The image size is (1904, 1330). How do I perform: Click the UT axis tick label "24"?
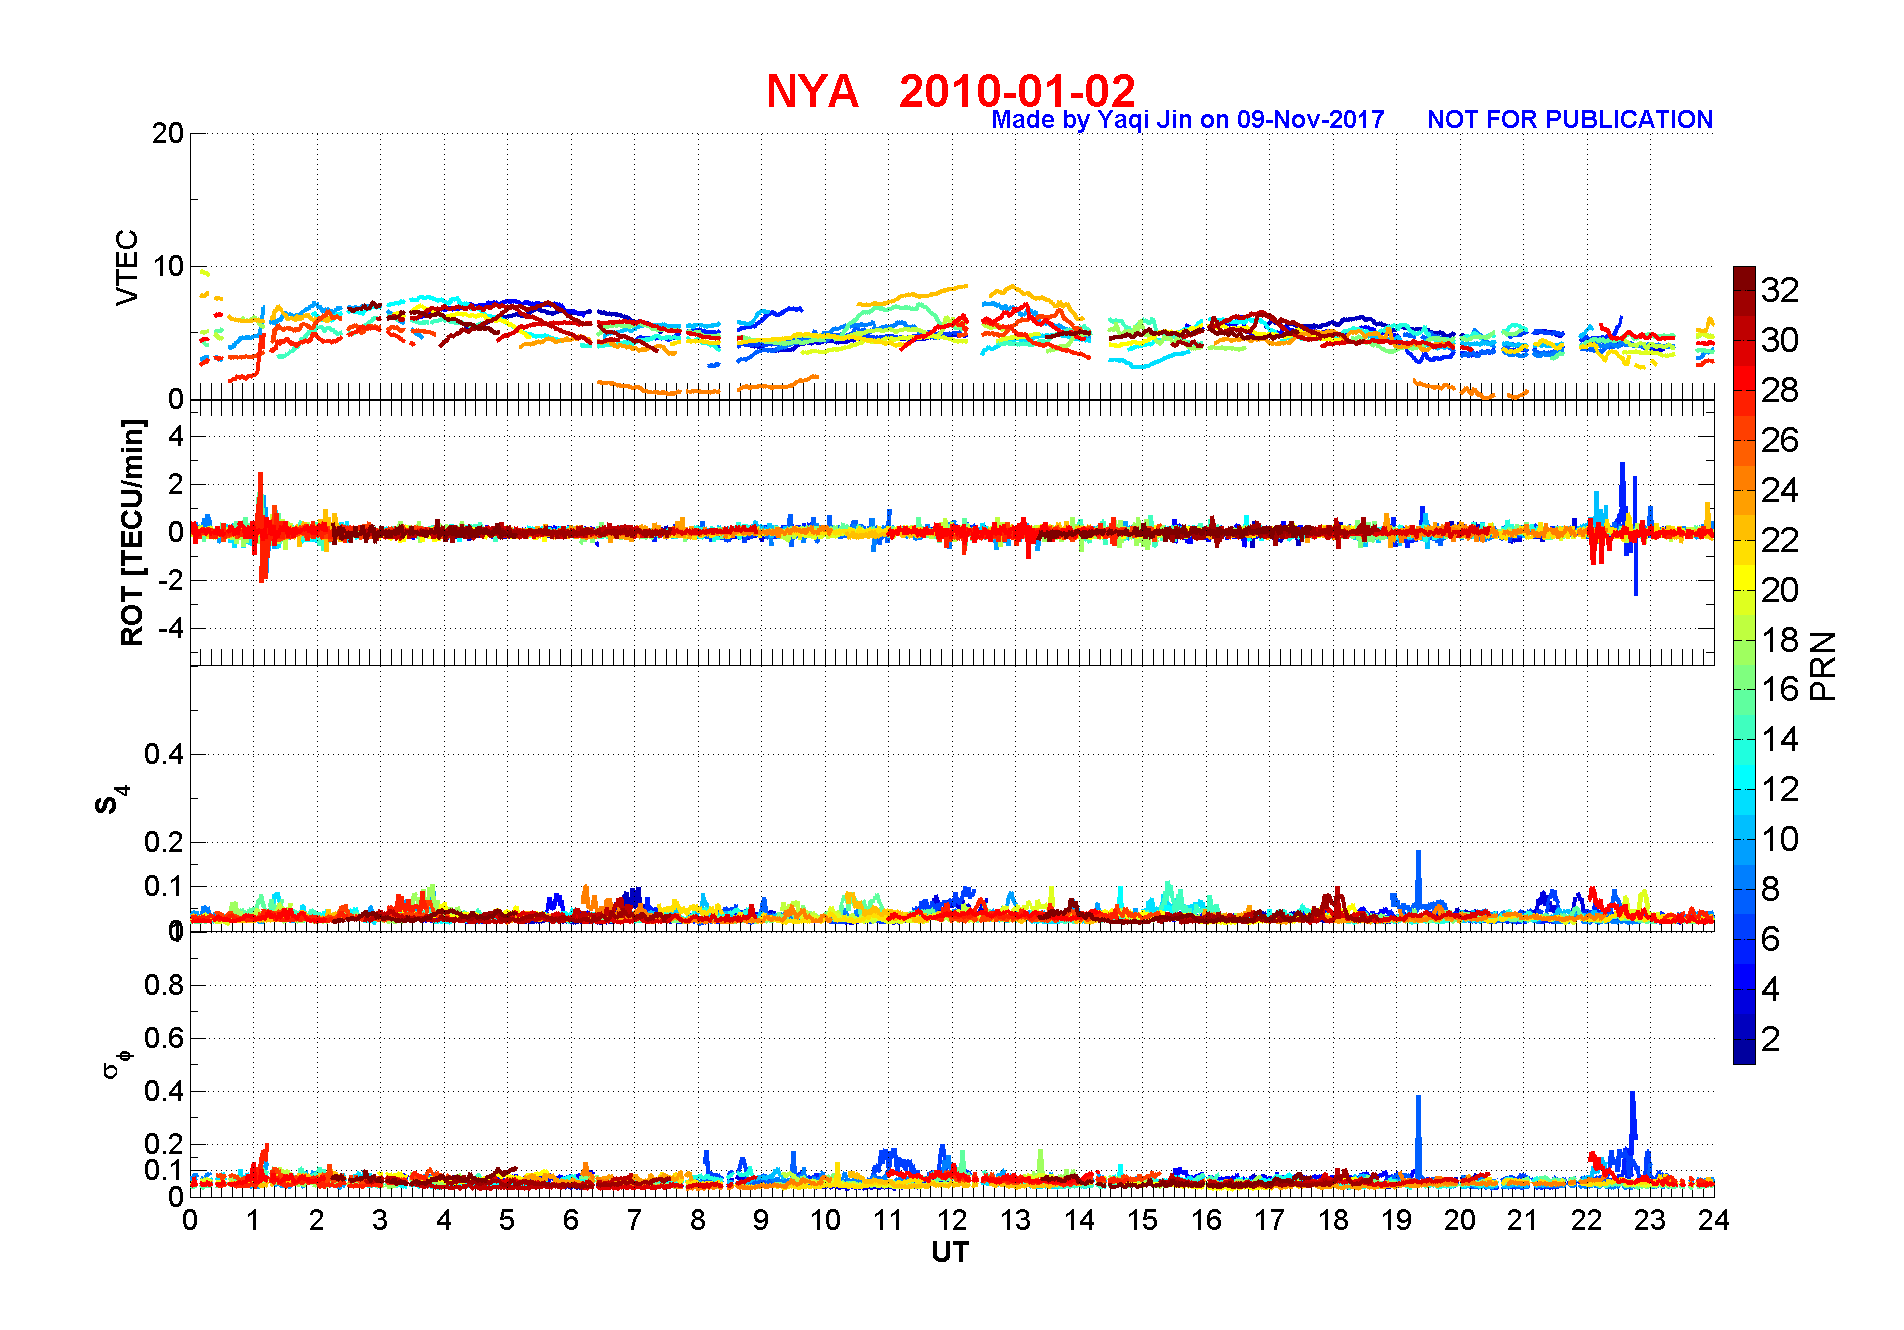(1713, 1220)
